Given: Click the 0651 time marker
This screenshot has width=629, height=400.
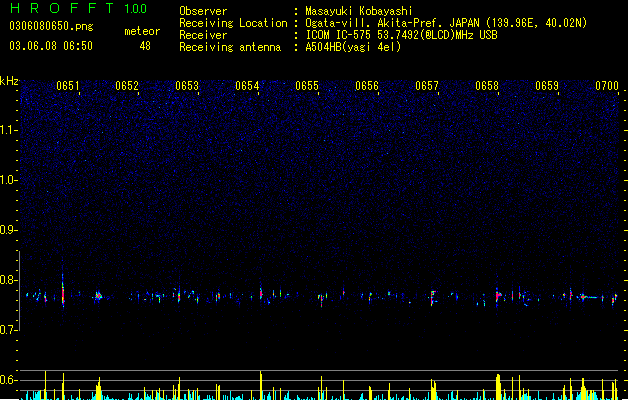Looking at the screenshot, I should click(68, 86).
